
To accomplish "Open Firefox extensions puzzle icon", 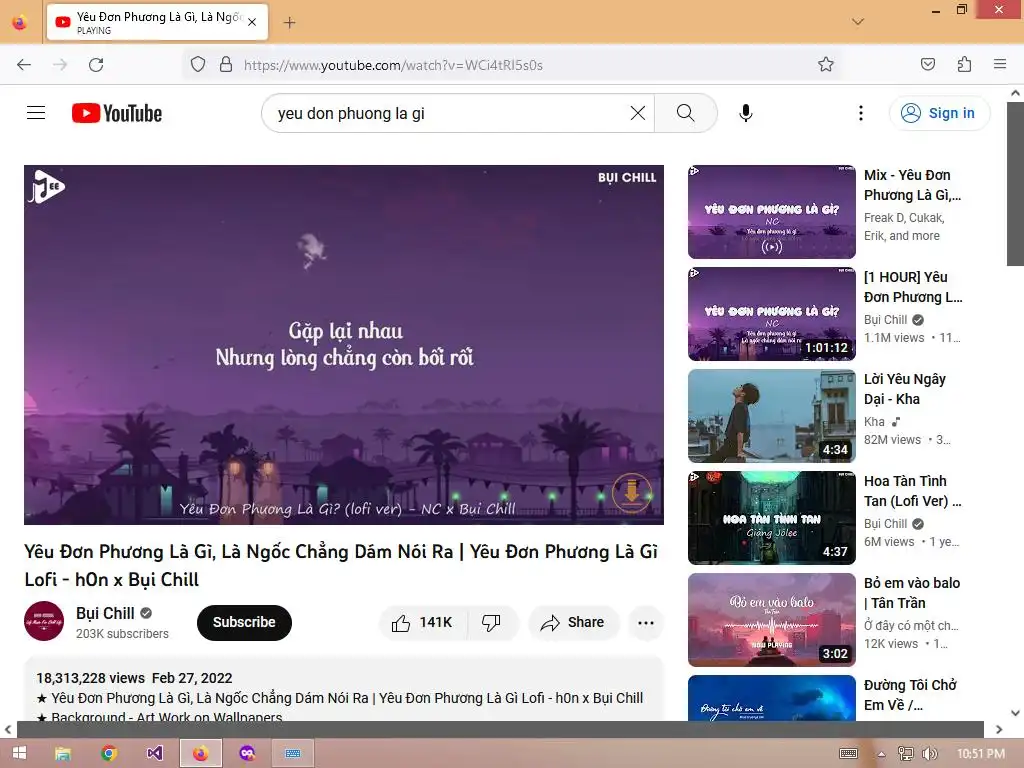I will (x=964, y=64).
